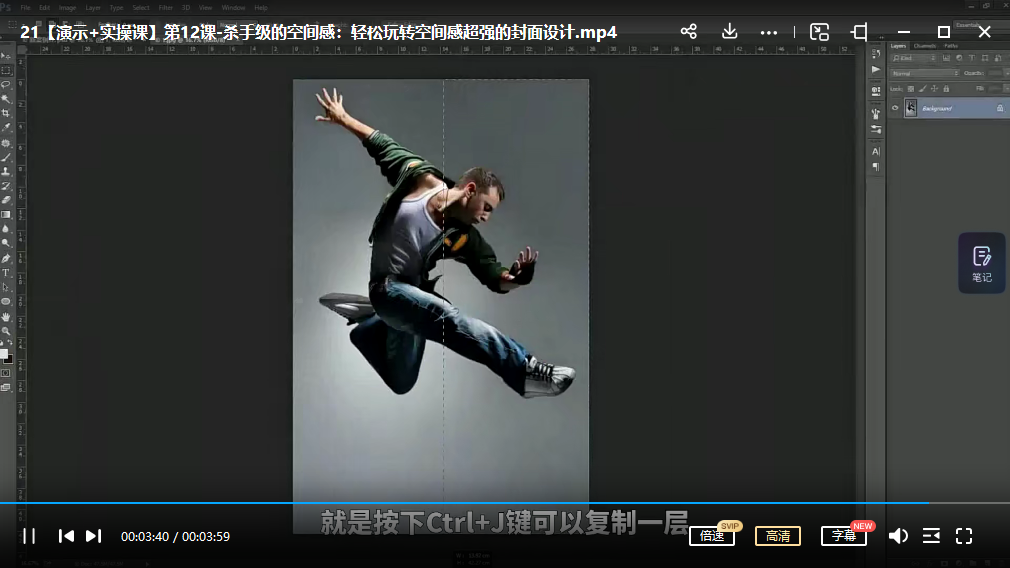Image resolution: width=1010 pixels, height=568 pixels.
Task: Toggle shape layer filter icon
Action: (985, 58)
